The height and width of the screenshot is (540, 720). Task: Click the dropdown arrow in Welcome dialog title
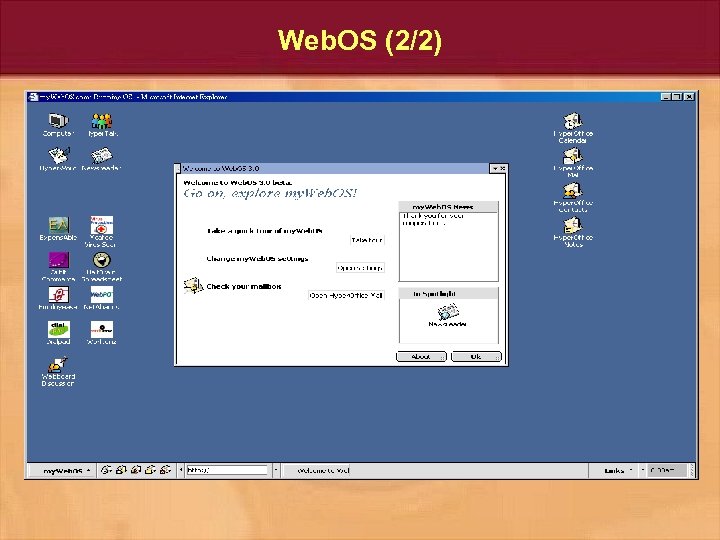click(495, 169)
